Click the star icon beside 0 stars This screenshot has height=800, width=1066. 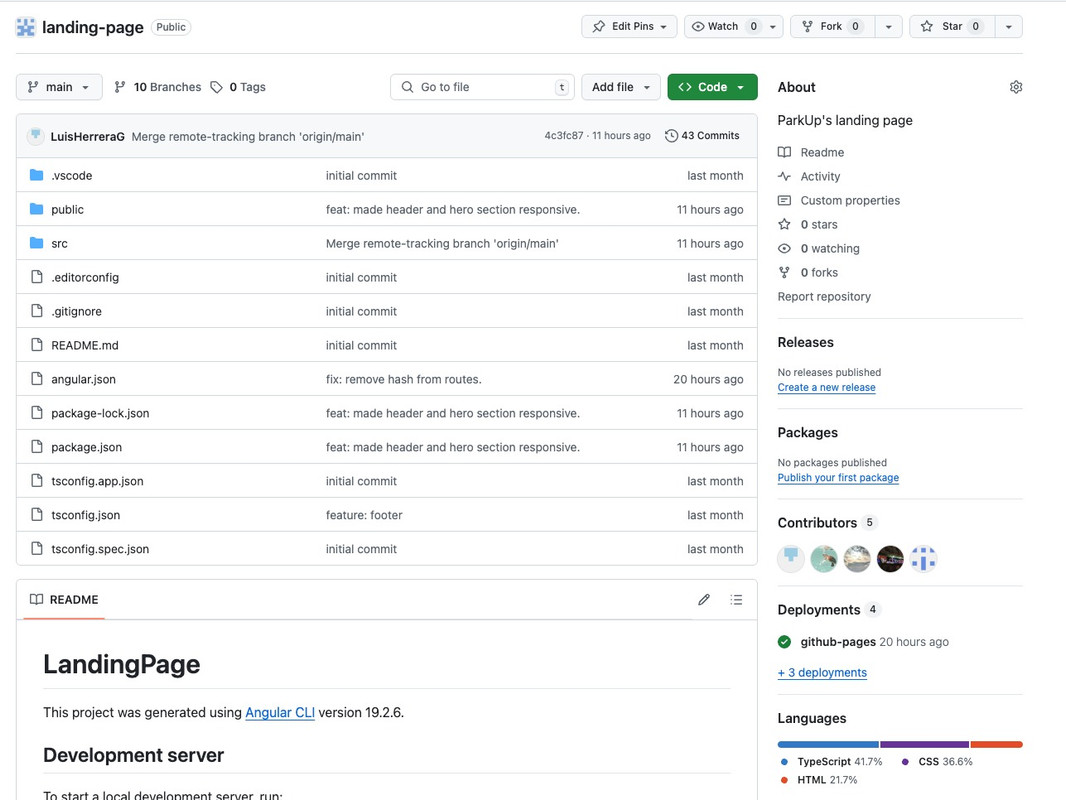coord(785,224)
